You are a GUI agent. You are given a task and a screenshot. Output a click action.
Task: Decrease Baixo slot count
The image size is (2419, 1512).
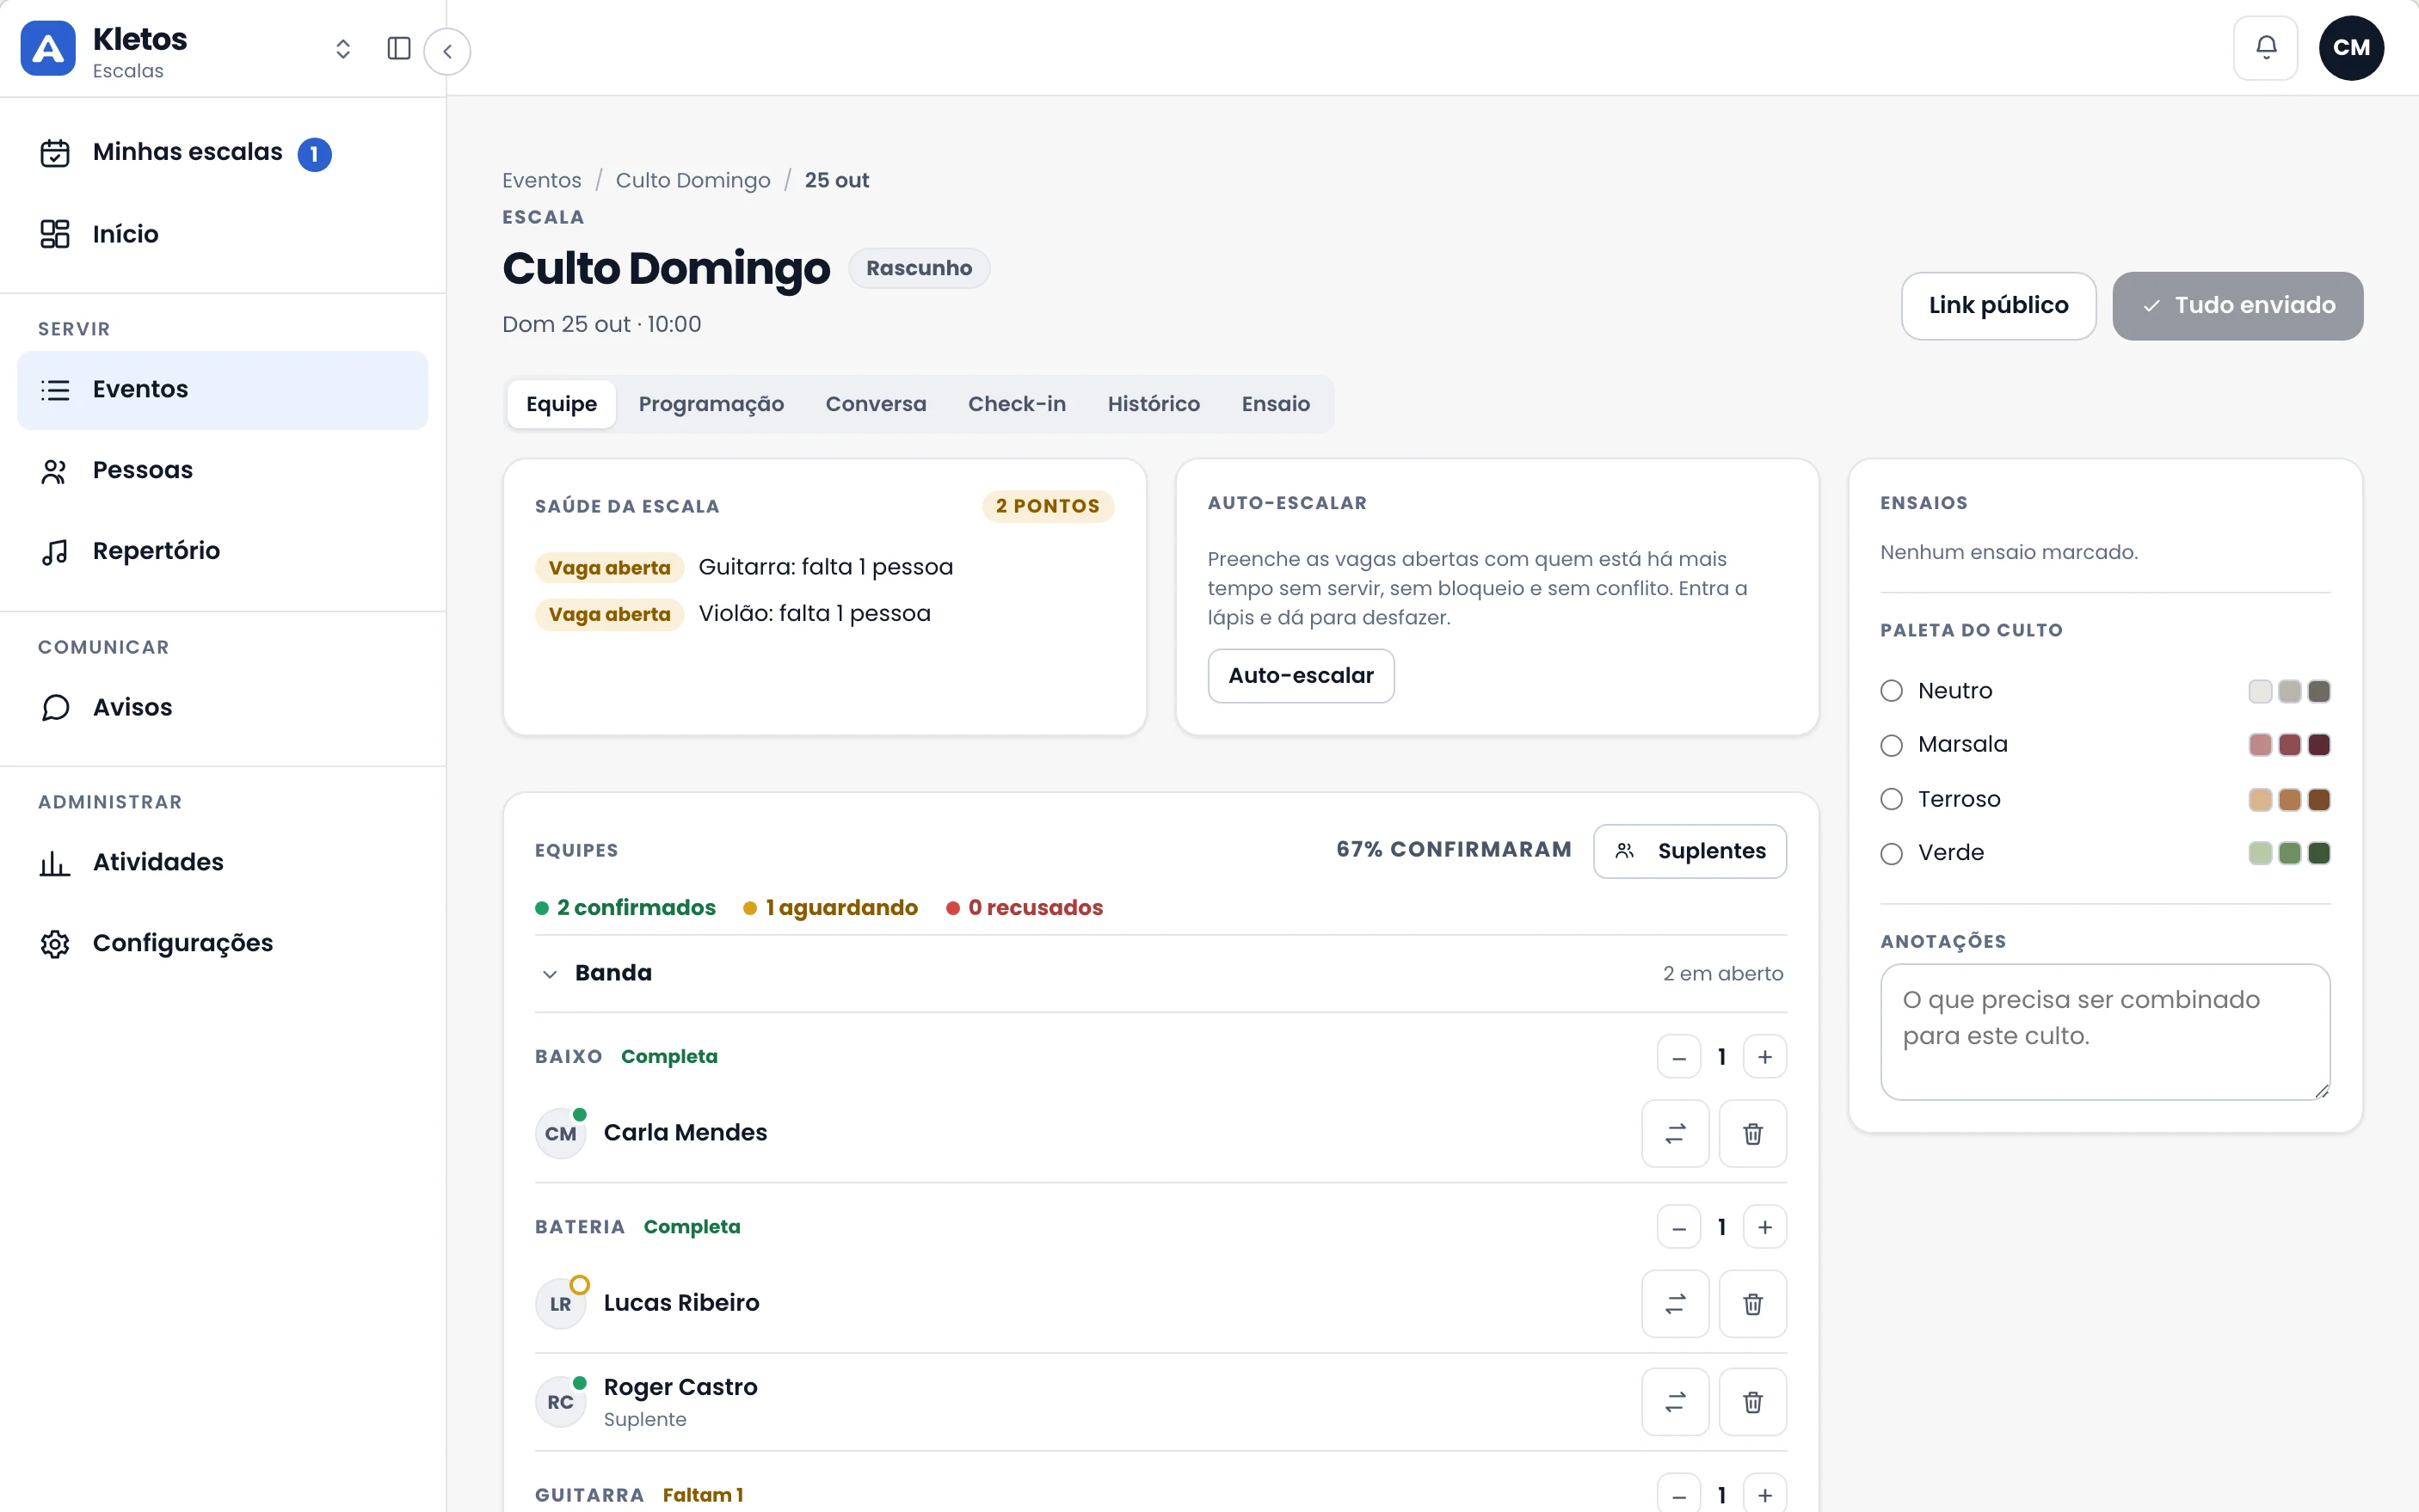pyautogui.click(x=1679, y=1056)
